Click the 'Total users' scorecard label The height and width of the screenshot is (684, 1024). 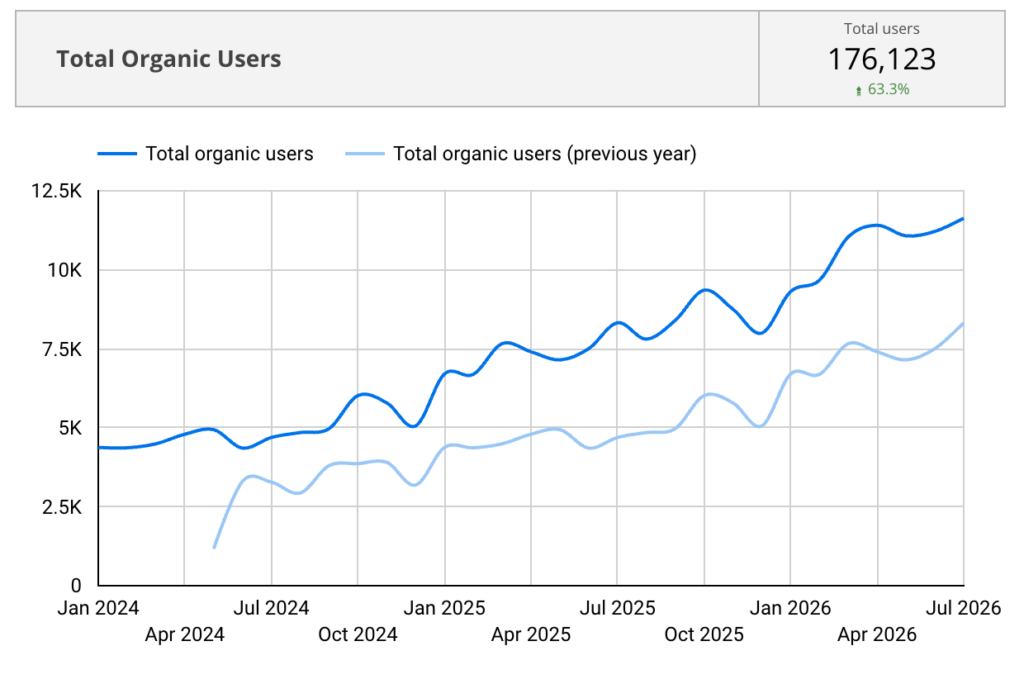point(881,29)
